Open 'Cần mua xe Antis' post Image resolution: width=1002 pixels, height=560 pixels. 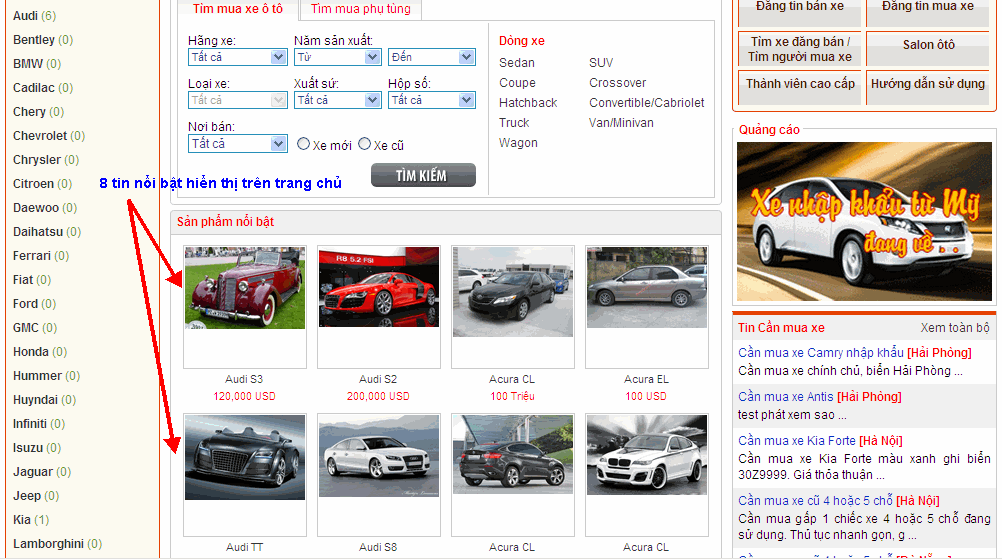pyautogui.click(x=785, y=396)
